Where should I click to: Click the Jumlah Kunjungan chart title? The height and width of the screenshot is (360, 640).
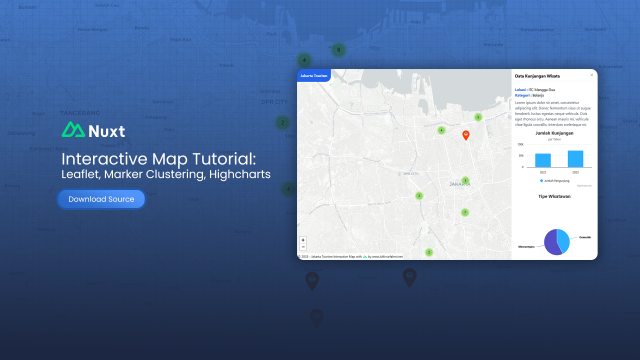pos(554,133)
